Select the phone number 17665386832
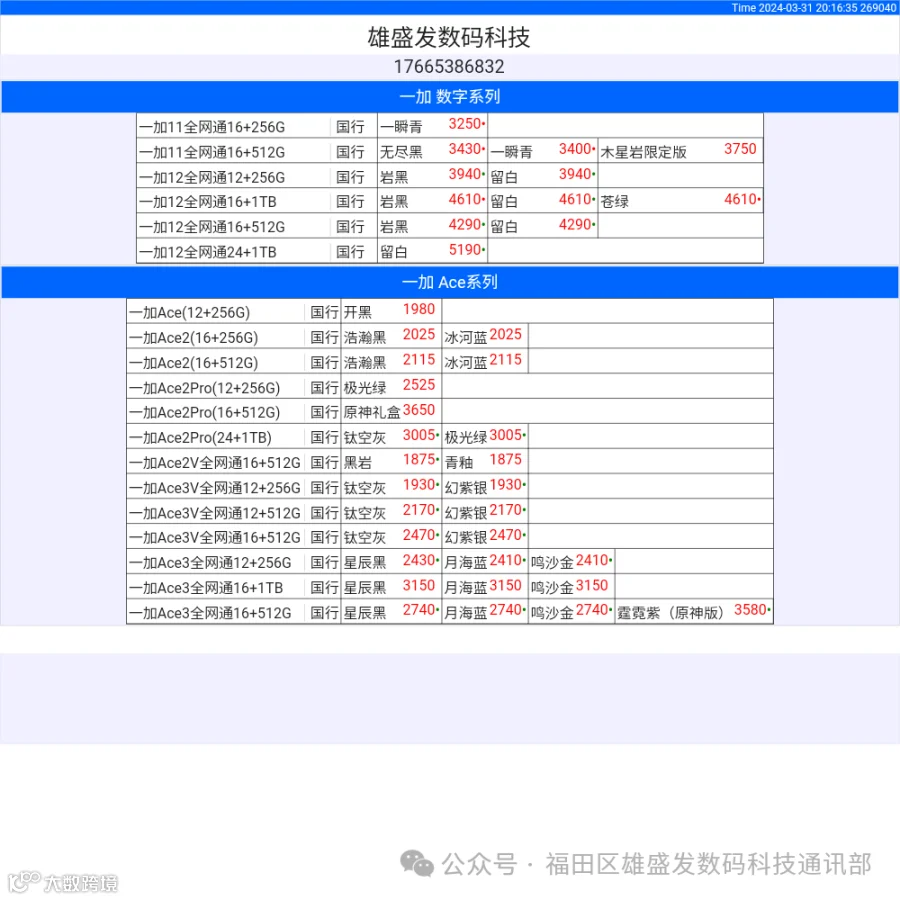900x900 pixels. click(x=448, y=67)
